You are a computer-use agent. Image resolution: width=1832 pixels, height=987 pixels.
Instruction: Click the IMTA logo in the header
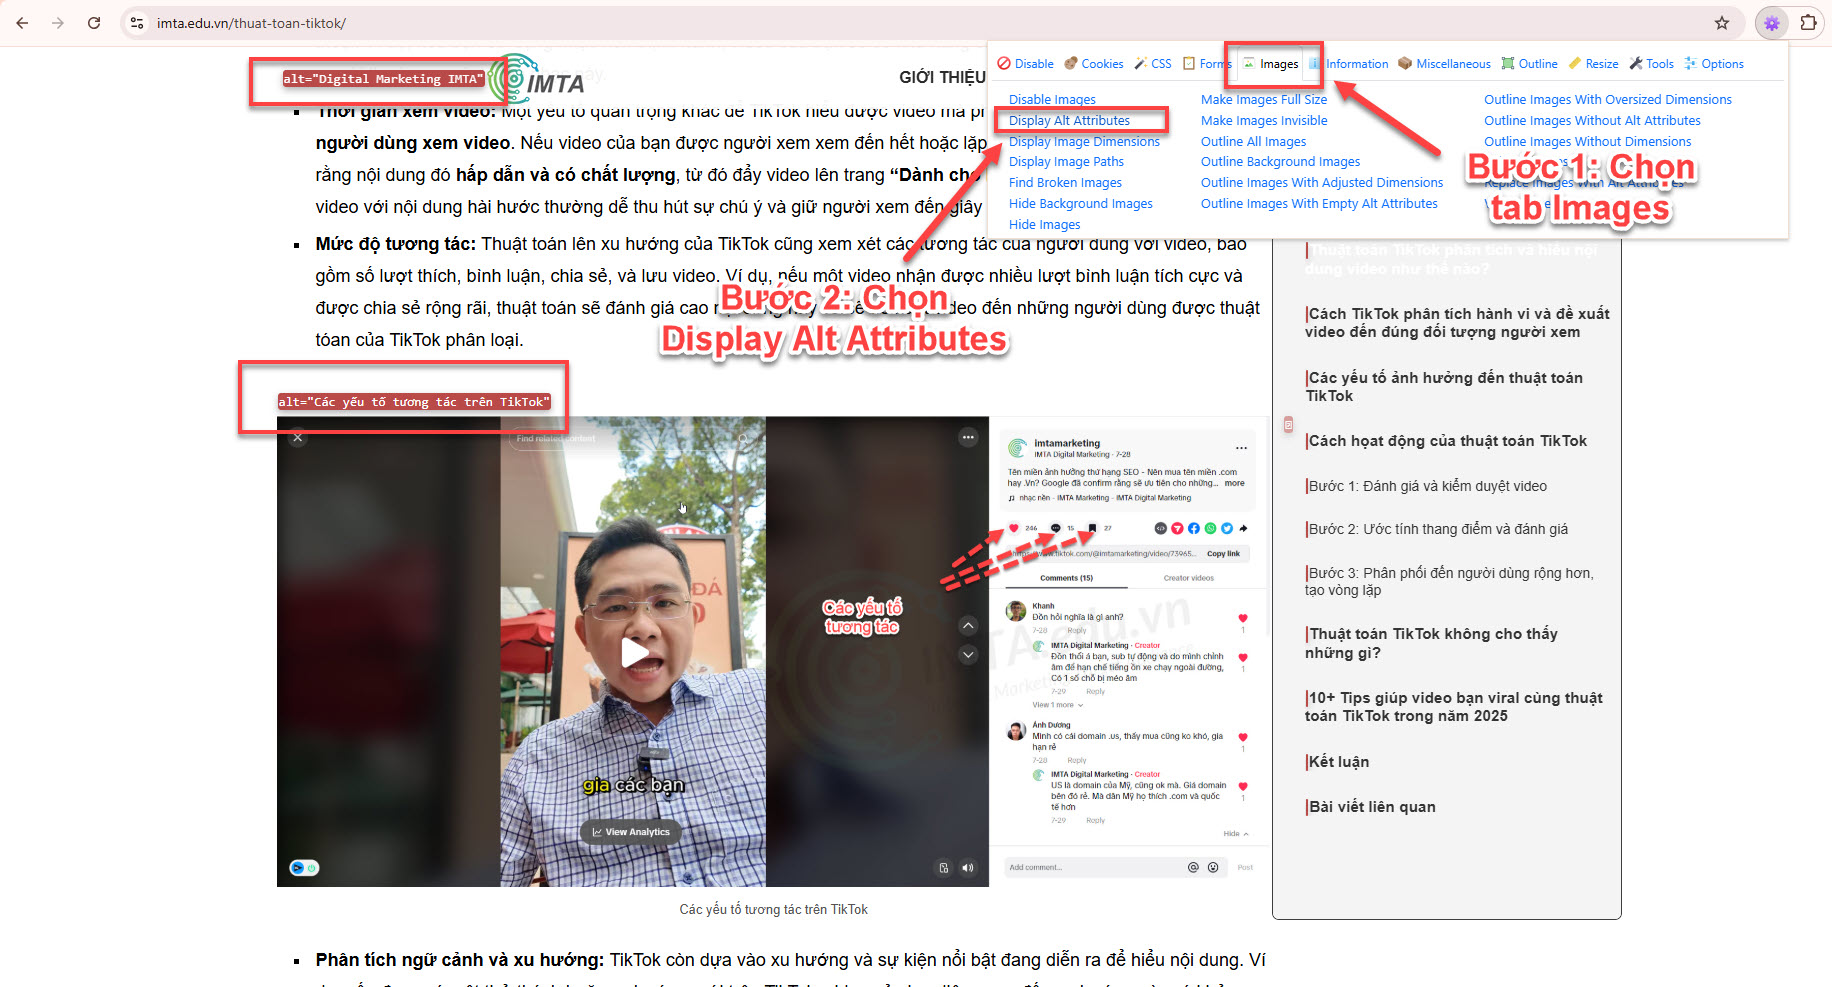pyautogui.click(x=537, y=80)
